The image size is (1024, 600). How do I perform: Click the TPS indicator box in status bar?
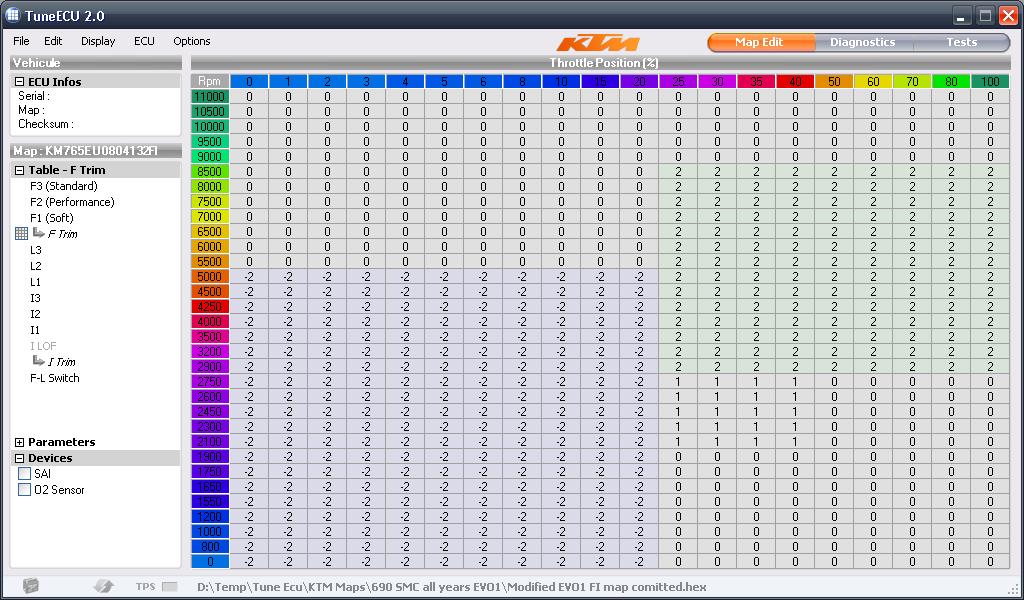click(170, 586)
